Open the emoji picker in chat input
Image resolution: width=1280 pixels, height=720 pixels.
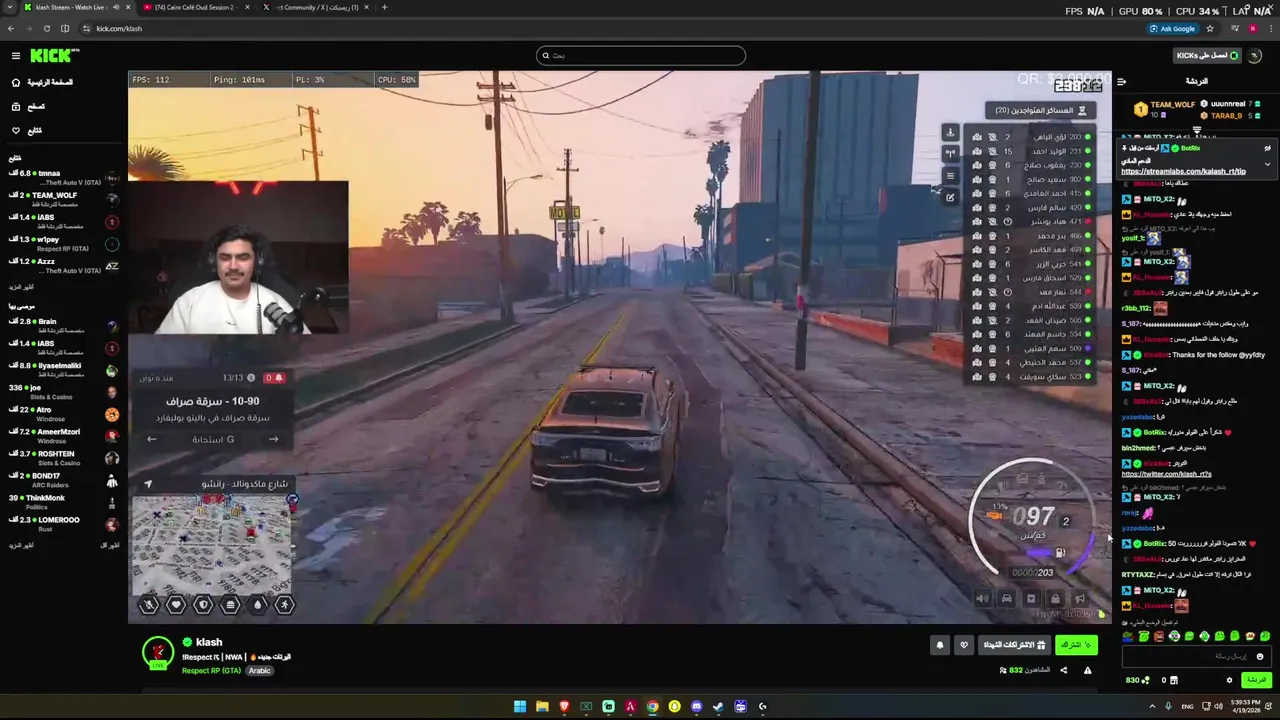tap(1260, 656)
